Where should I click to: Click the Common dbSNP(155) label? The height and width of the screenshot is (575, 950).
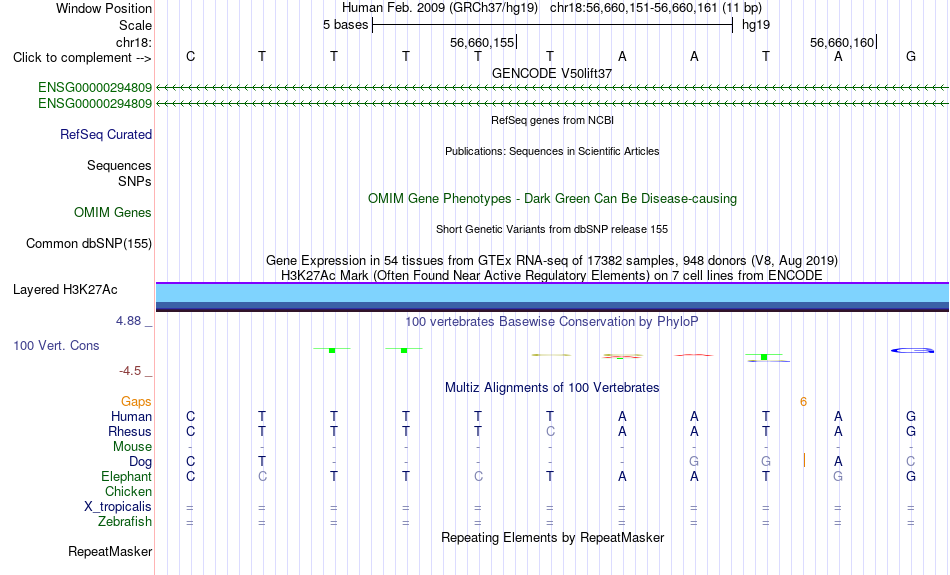[88, 244]
